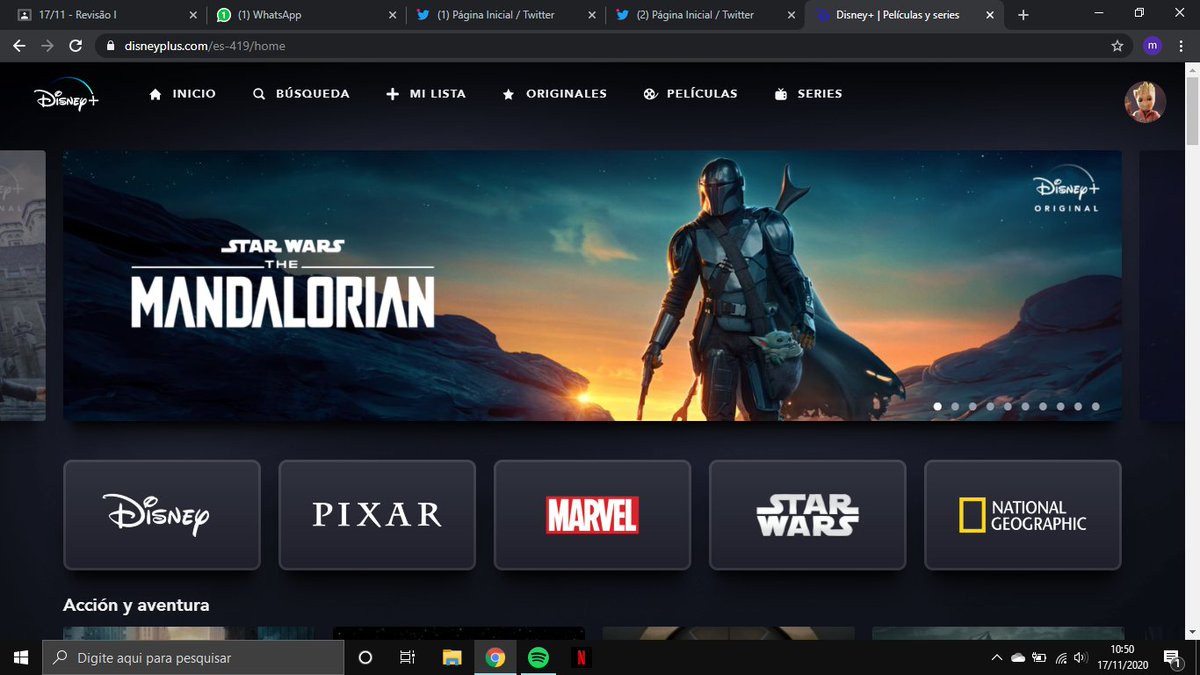Open a new browser tab
1200x675 pixels.
point(1022,15)
